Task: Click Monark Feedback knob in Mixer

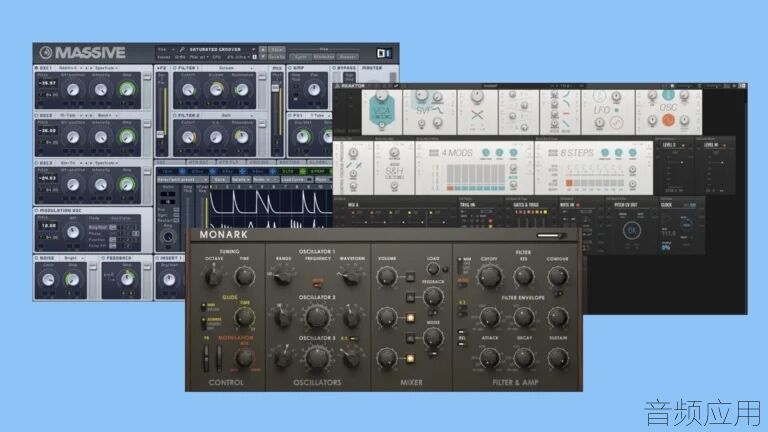Action: (433, 297)
